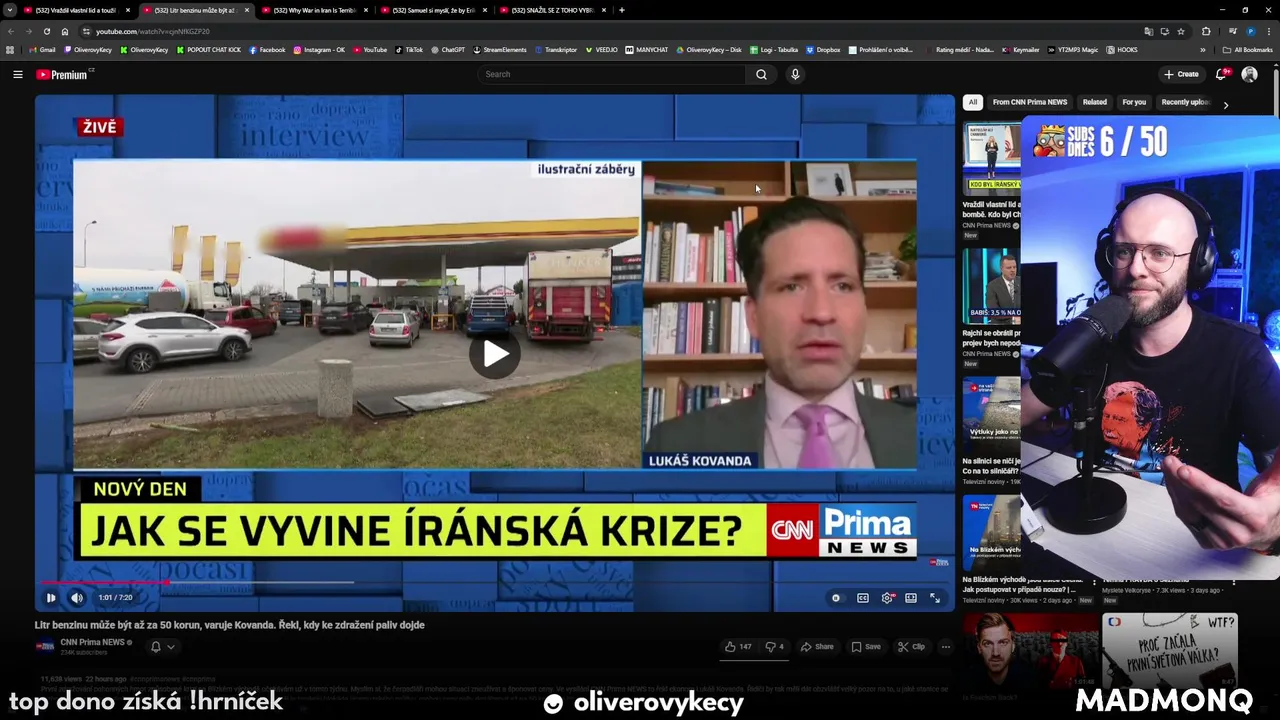Select the 'Related' chip

coord(1095,102)
